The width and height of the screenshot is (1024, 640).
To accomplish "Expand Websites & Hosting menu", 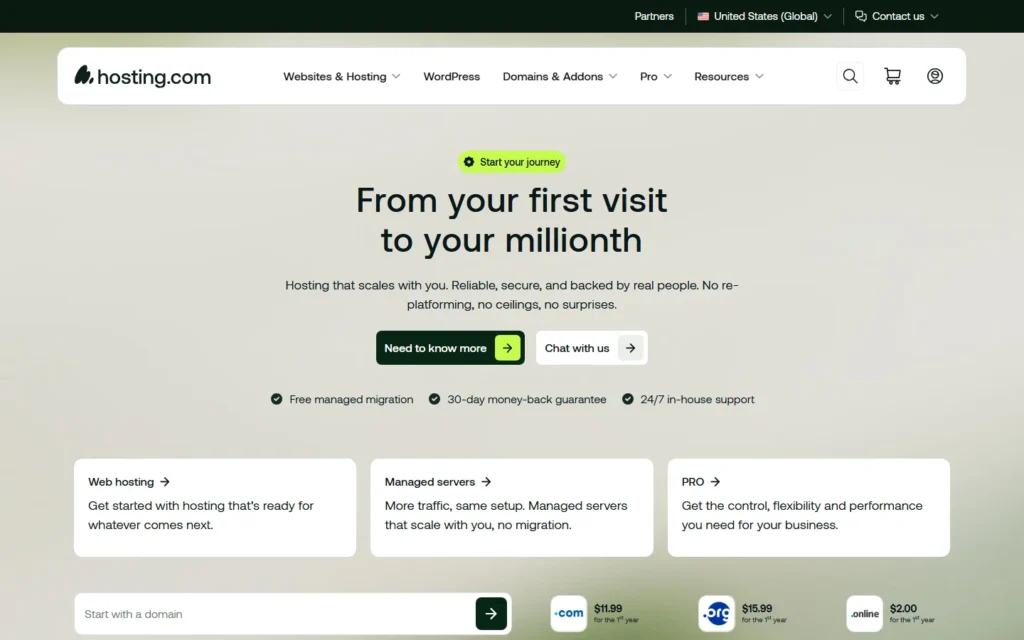I will coord(342,76).
